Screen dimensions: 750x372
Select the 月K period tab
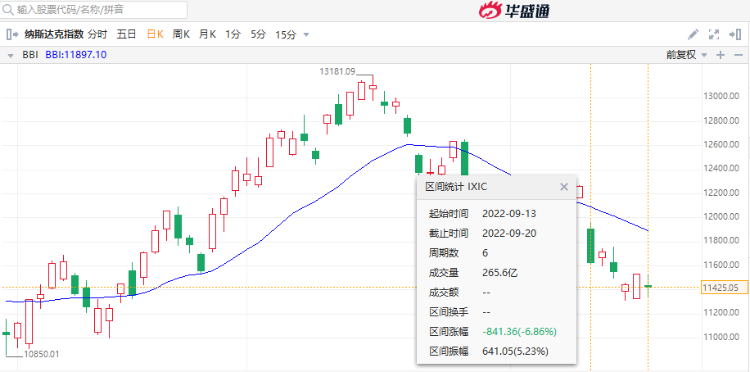coord(208,34)
